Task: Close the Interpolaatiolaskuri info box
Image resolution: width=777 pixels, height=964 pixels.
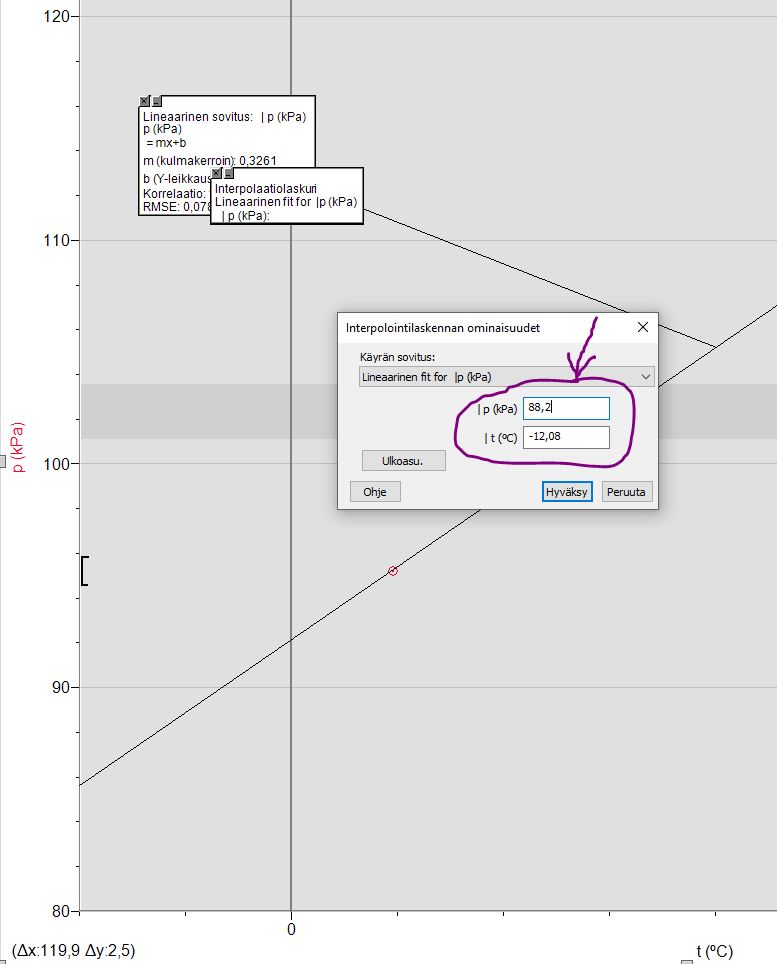Action: point(217,173)
